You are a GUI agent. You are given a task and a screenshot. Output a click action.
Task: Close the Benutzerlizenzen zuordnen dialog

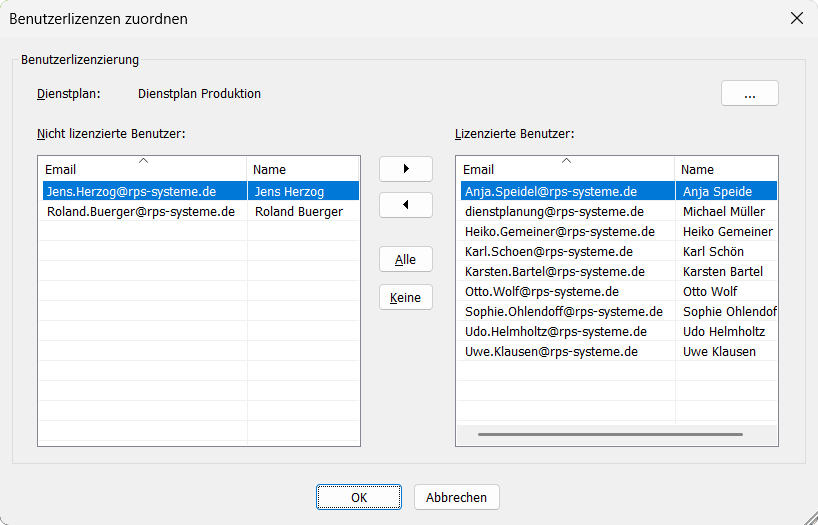(797, 18)
